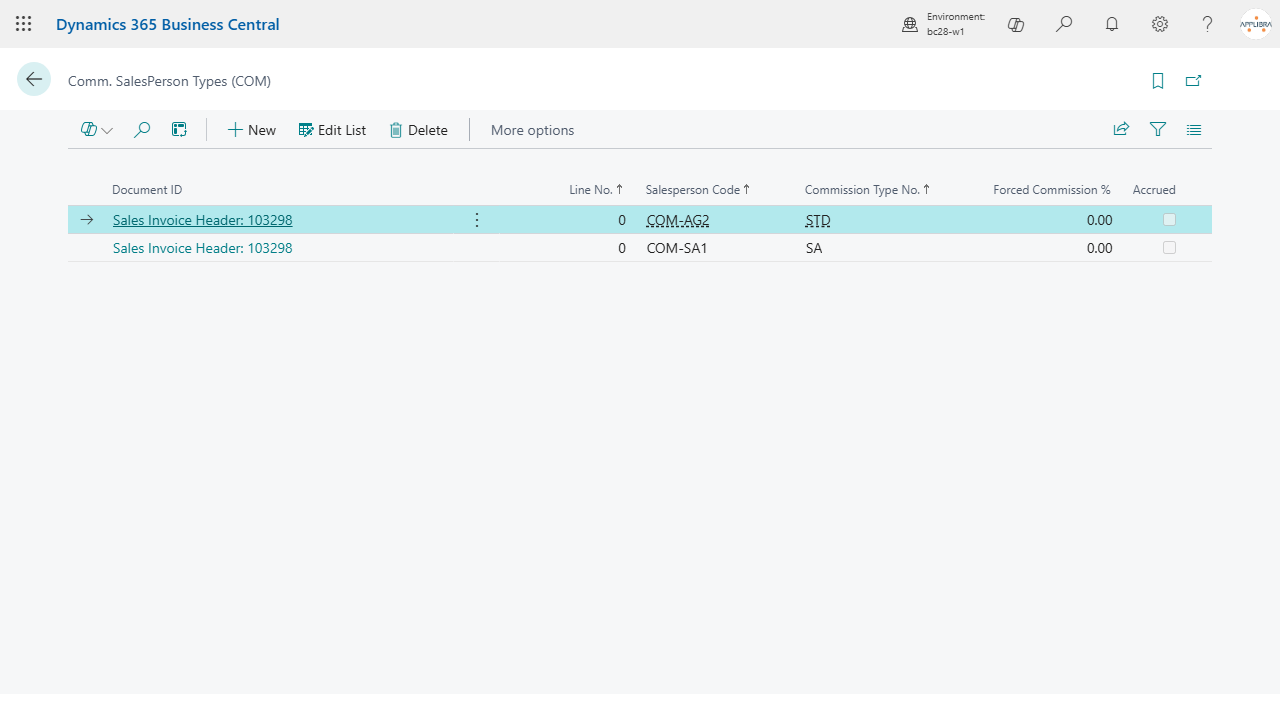Select the SA commission type cell
The height and width of the screenshot is (720, 1280).
pyautogui.click(x=814, y=248)
